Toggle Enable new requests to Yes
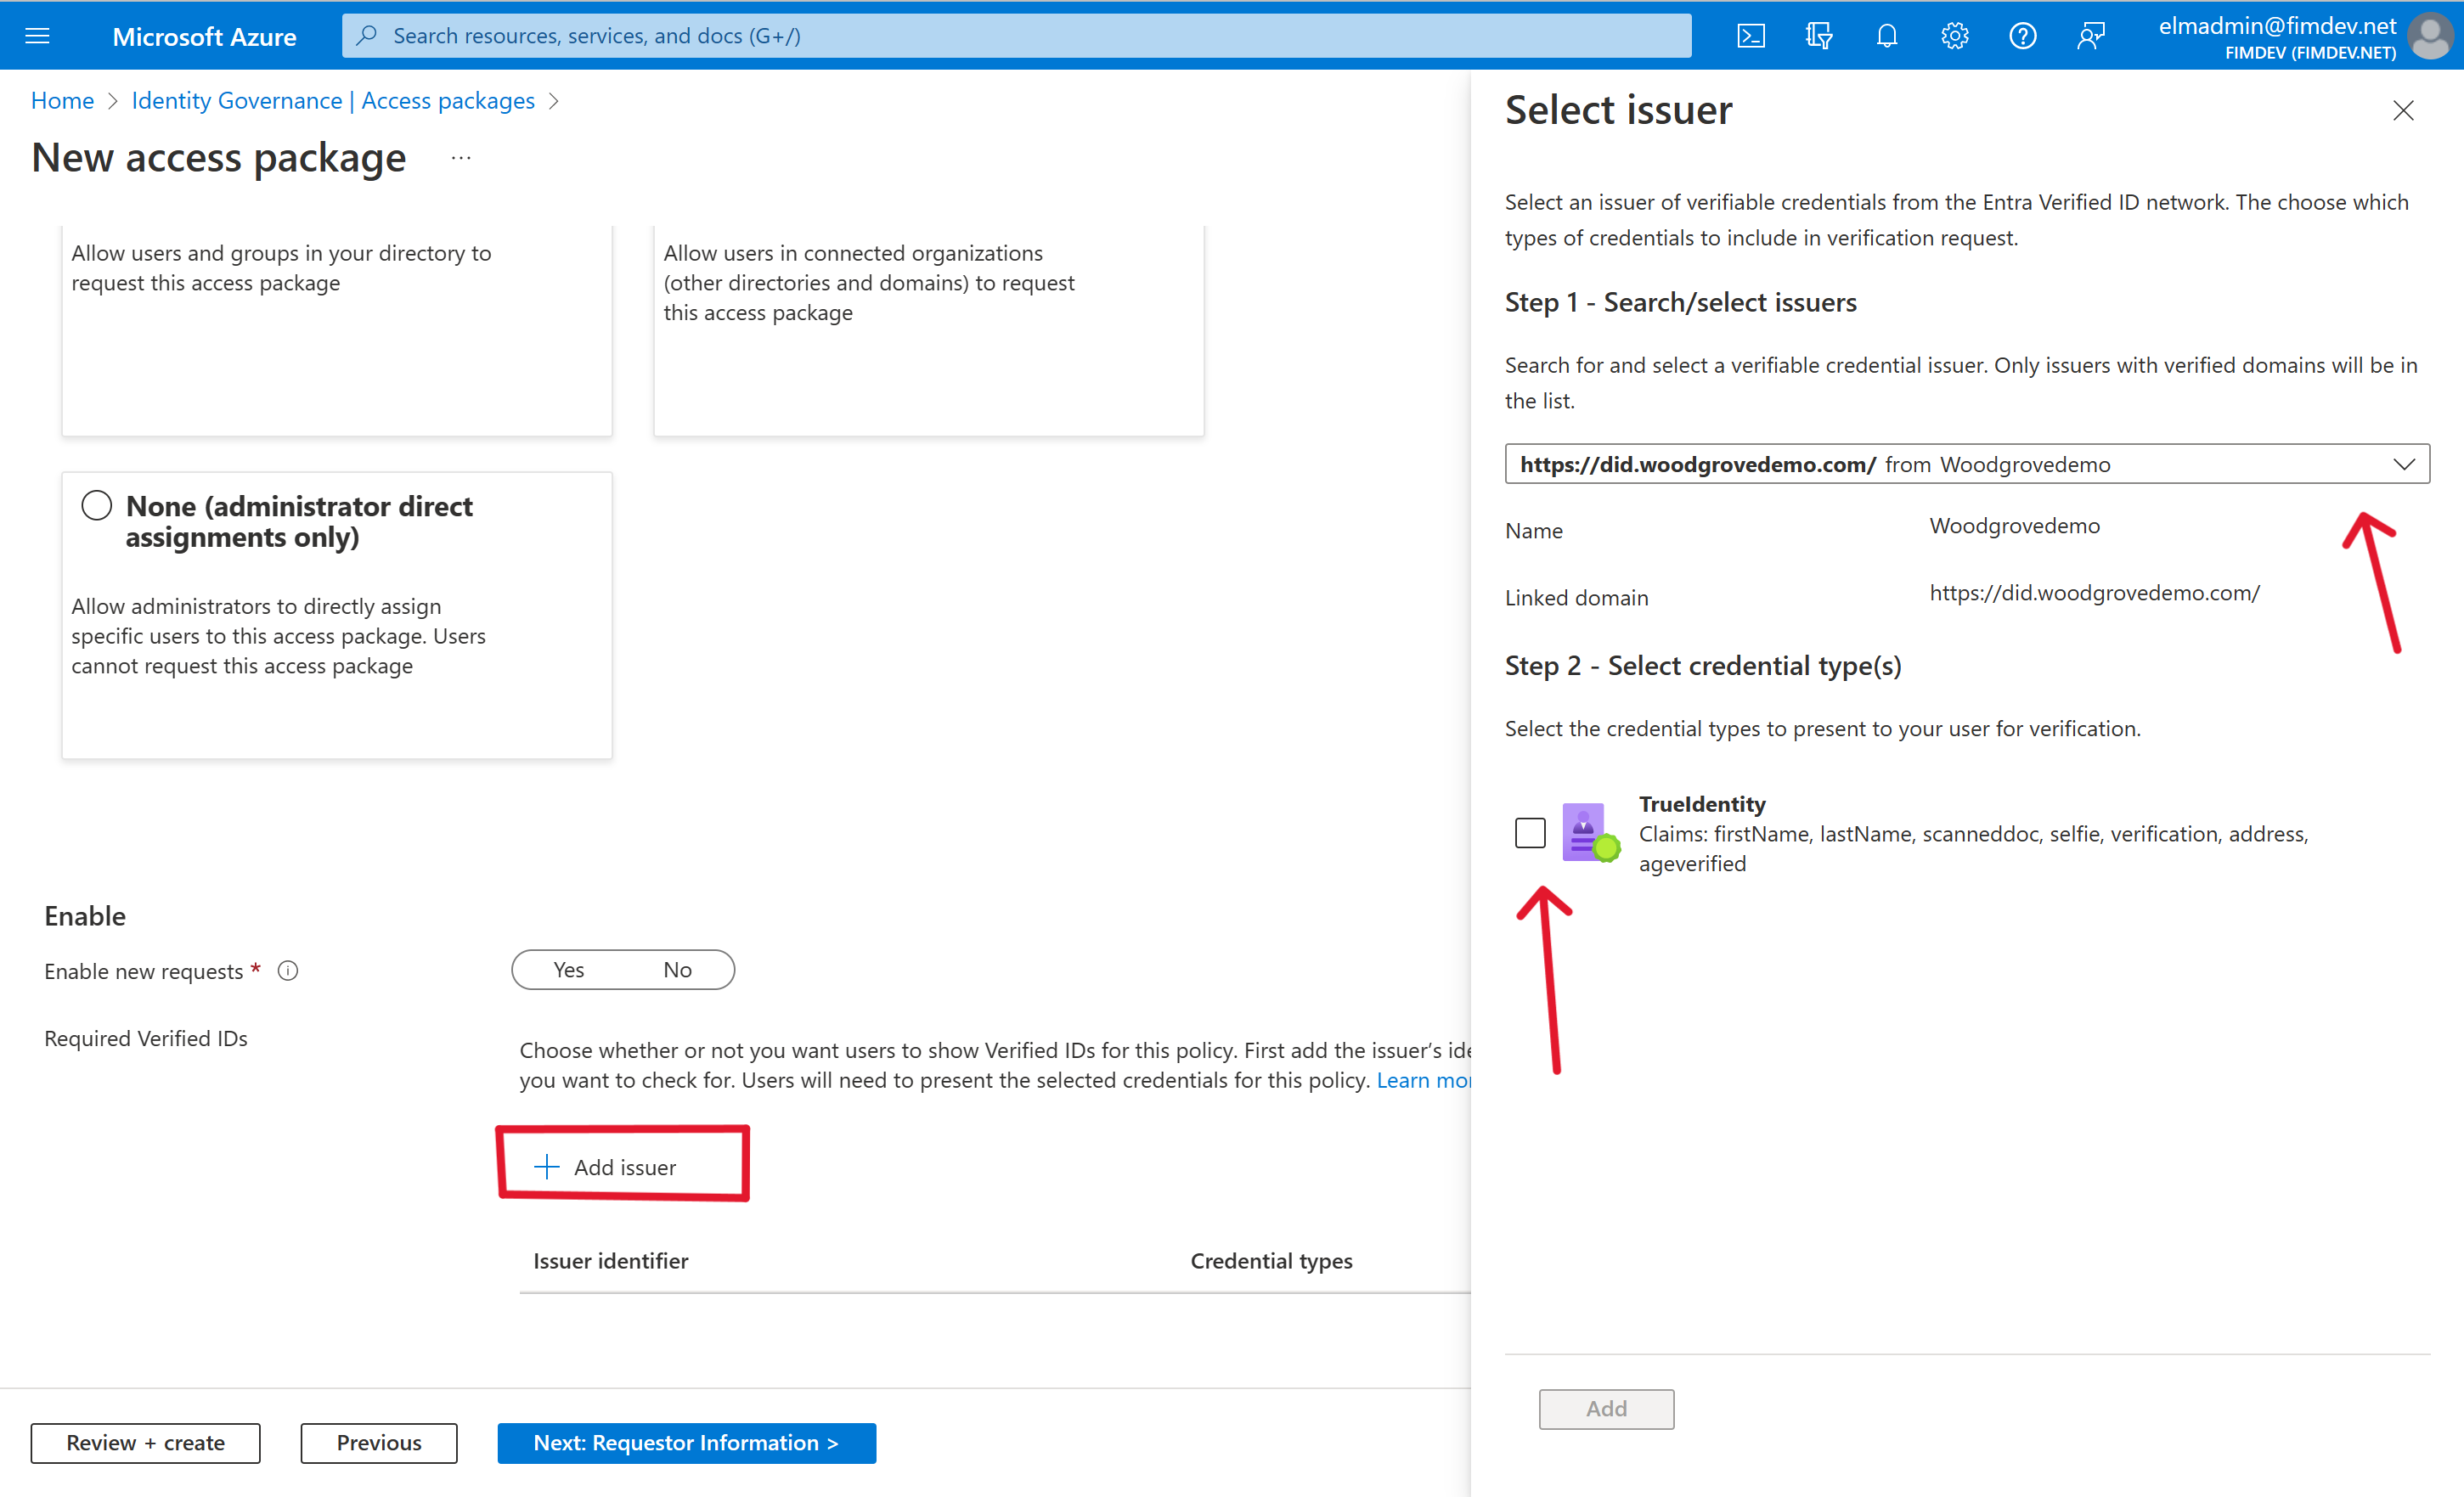 [567, 969]
